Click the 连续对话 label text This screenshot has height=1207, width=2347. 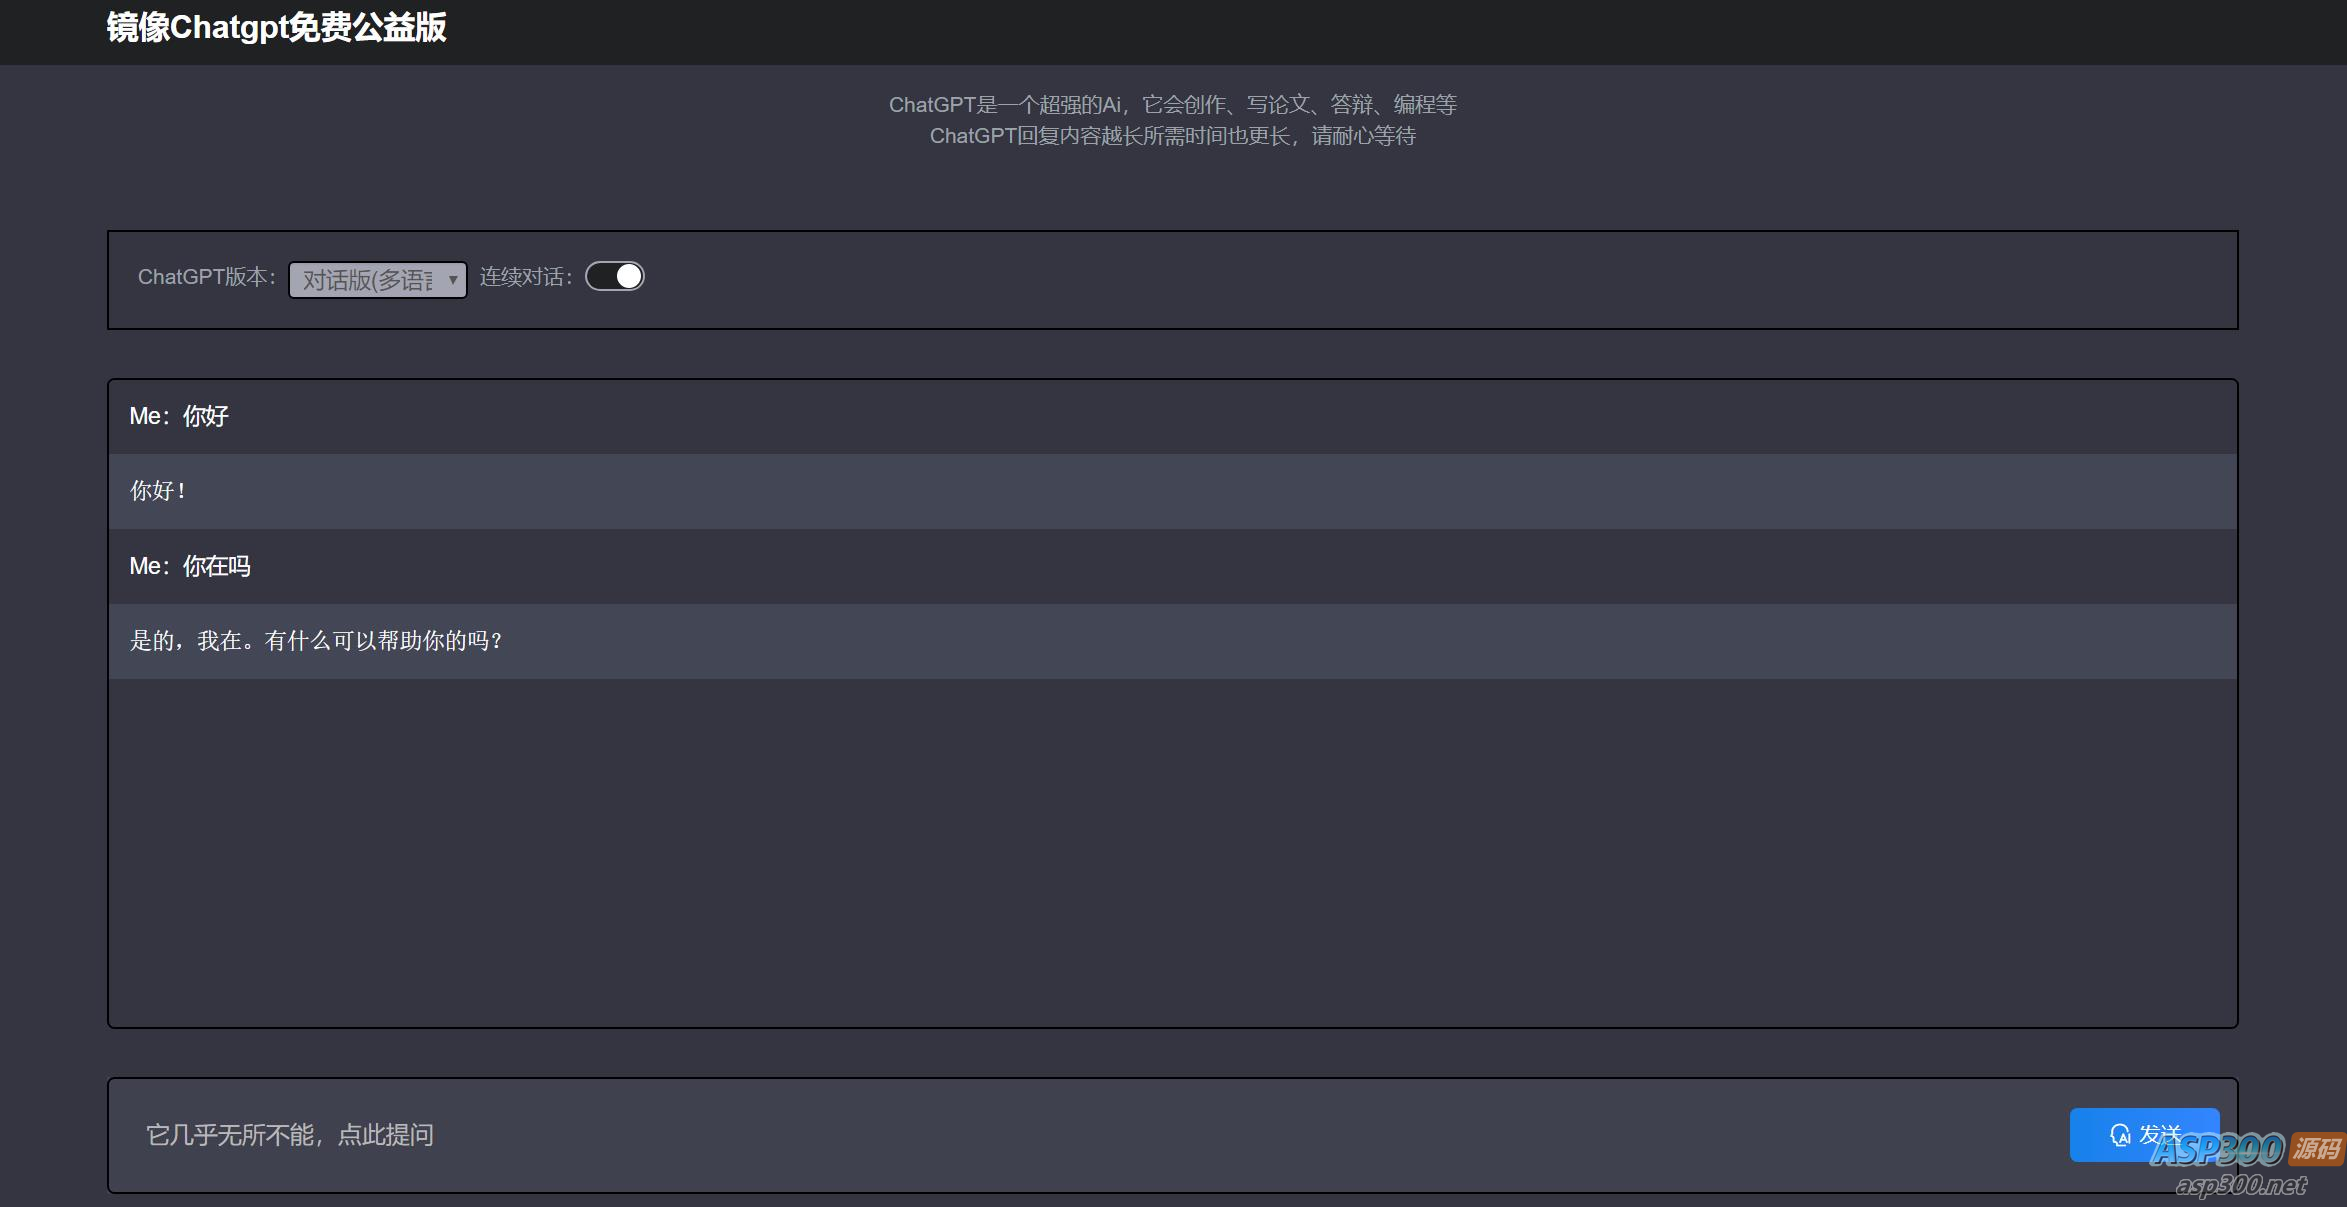[525, 277]
